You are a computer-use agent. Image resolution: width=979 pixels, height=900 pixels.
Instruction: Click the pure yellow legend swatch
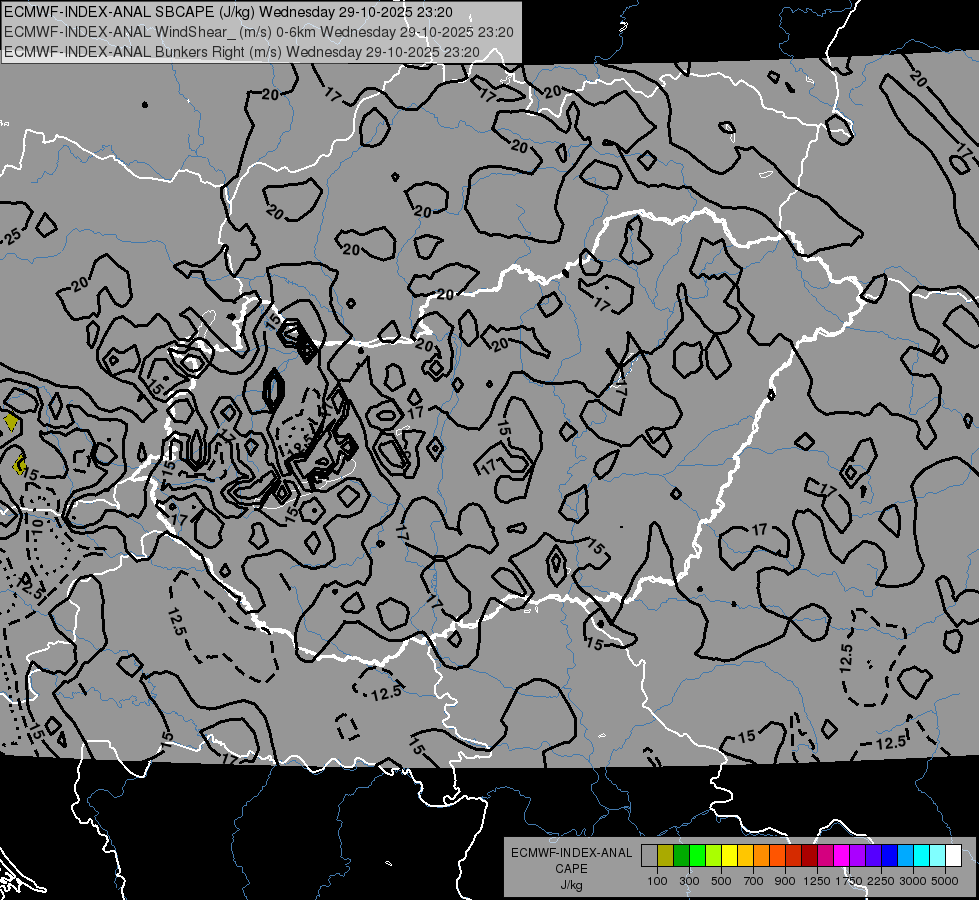[x=729, y=855]
